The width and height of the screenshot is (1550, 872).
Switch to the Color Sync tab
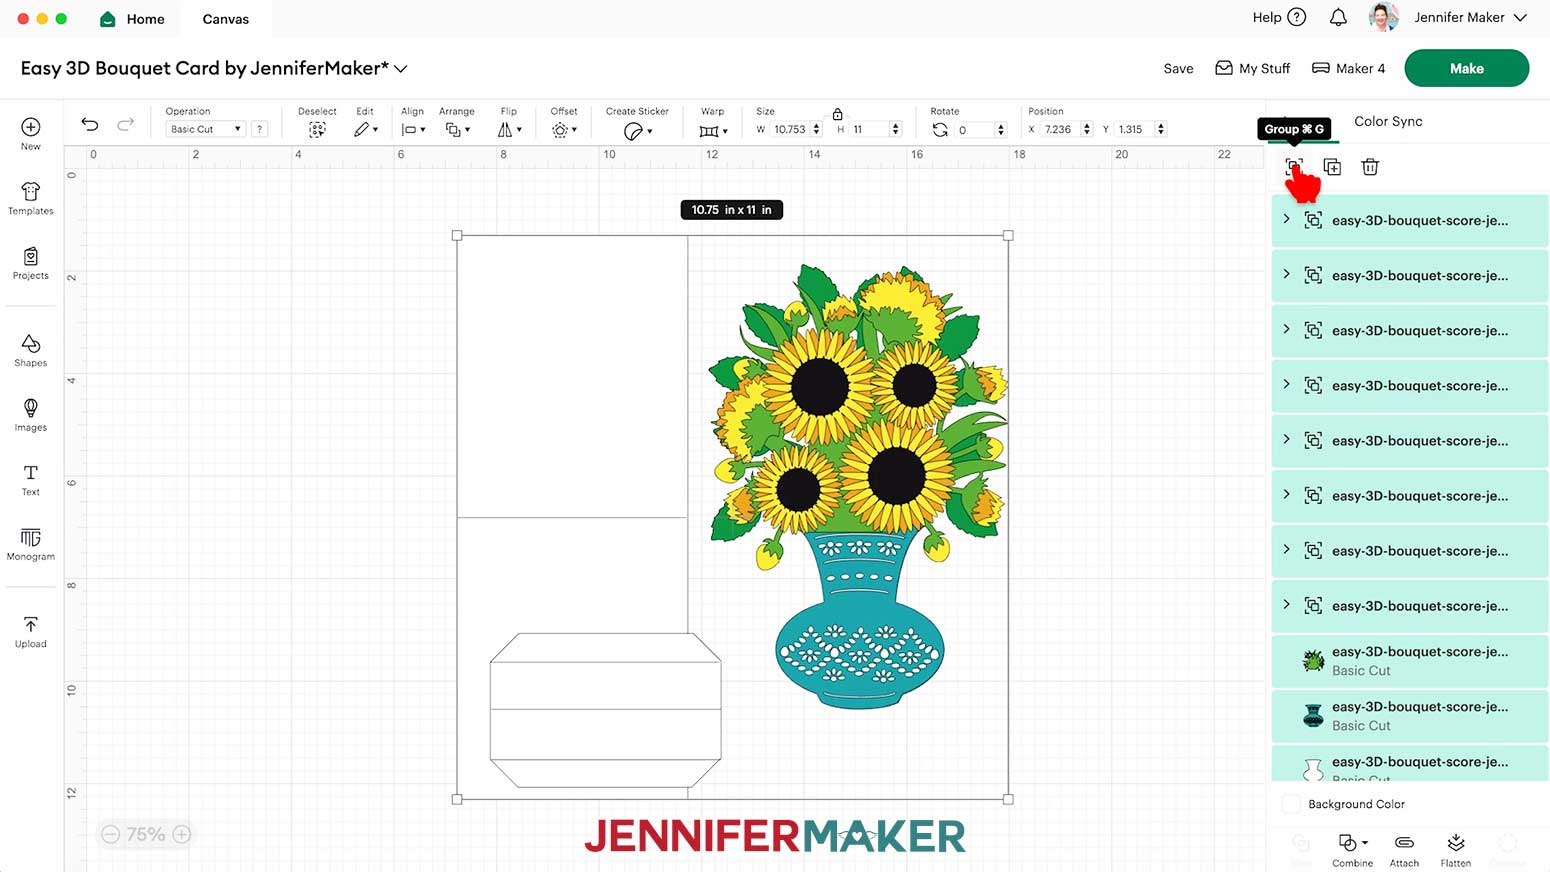click(1388, 121)
